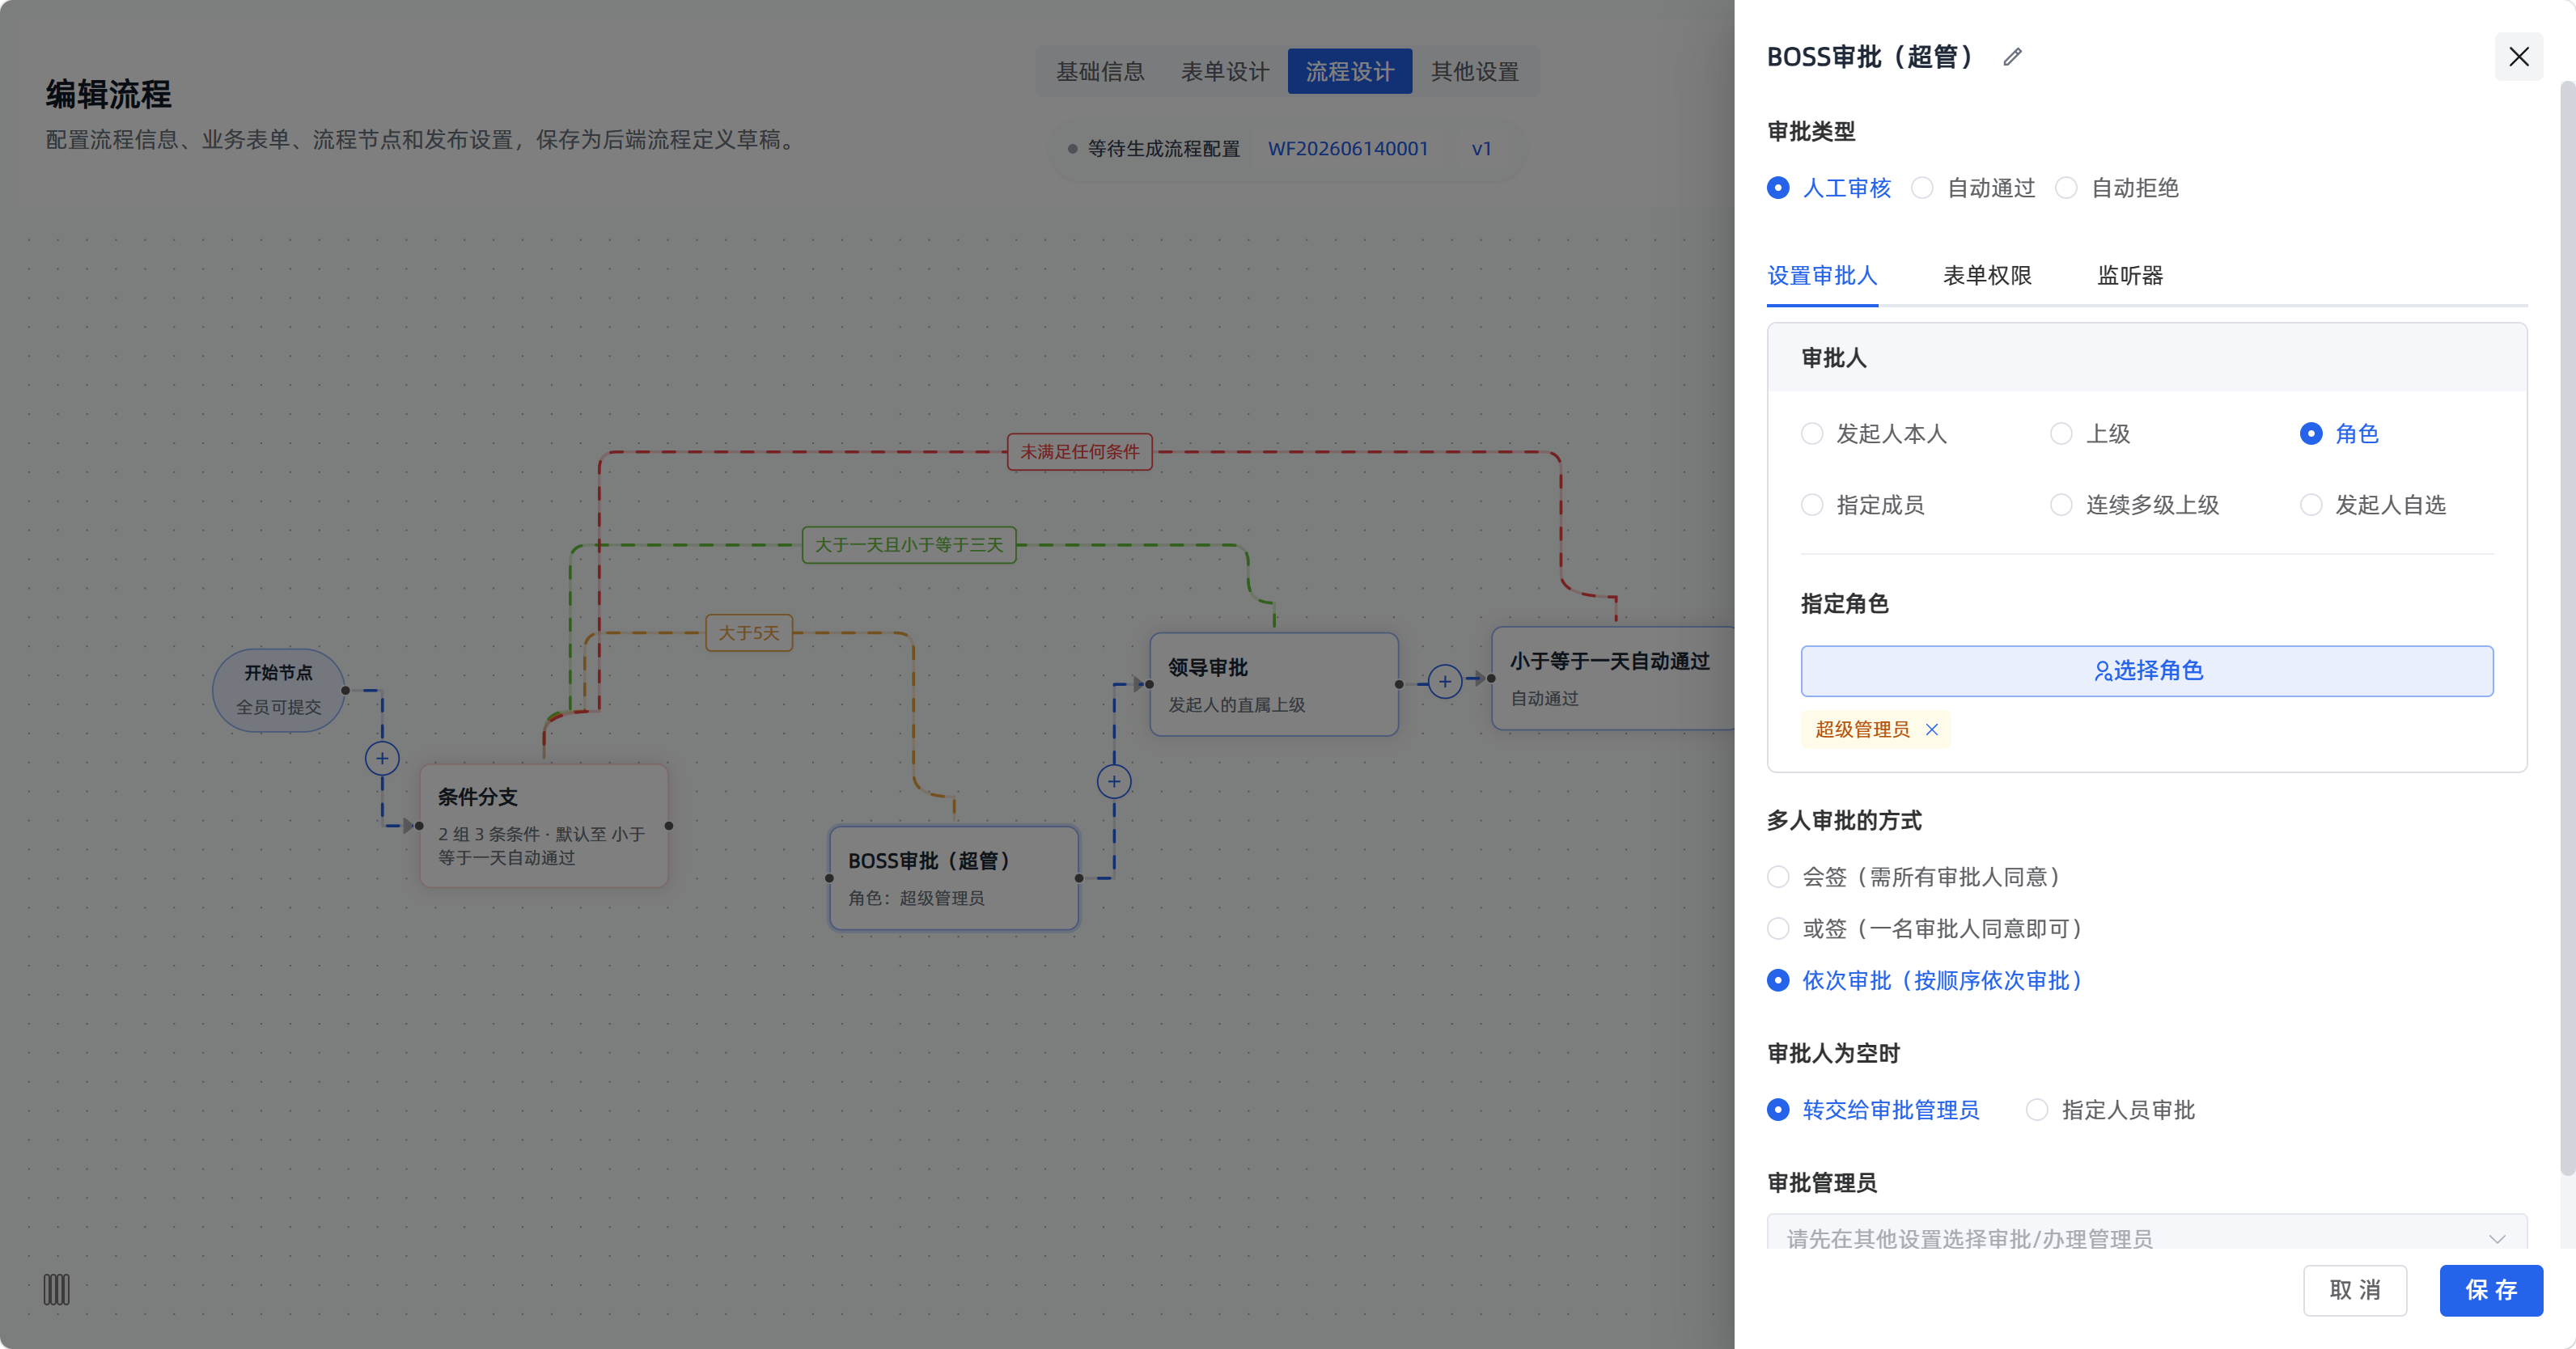Click the plus button after 领导审批 node

pos(1444,682)
